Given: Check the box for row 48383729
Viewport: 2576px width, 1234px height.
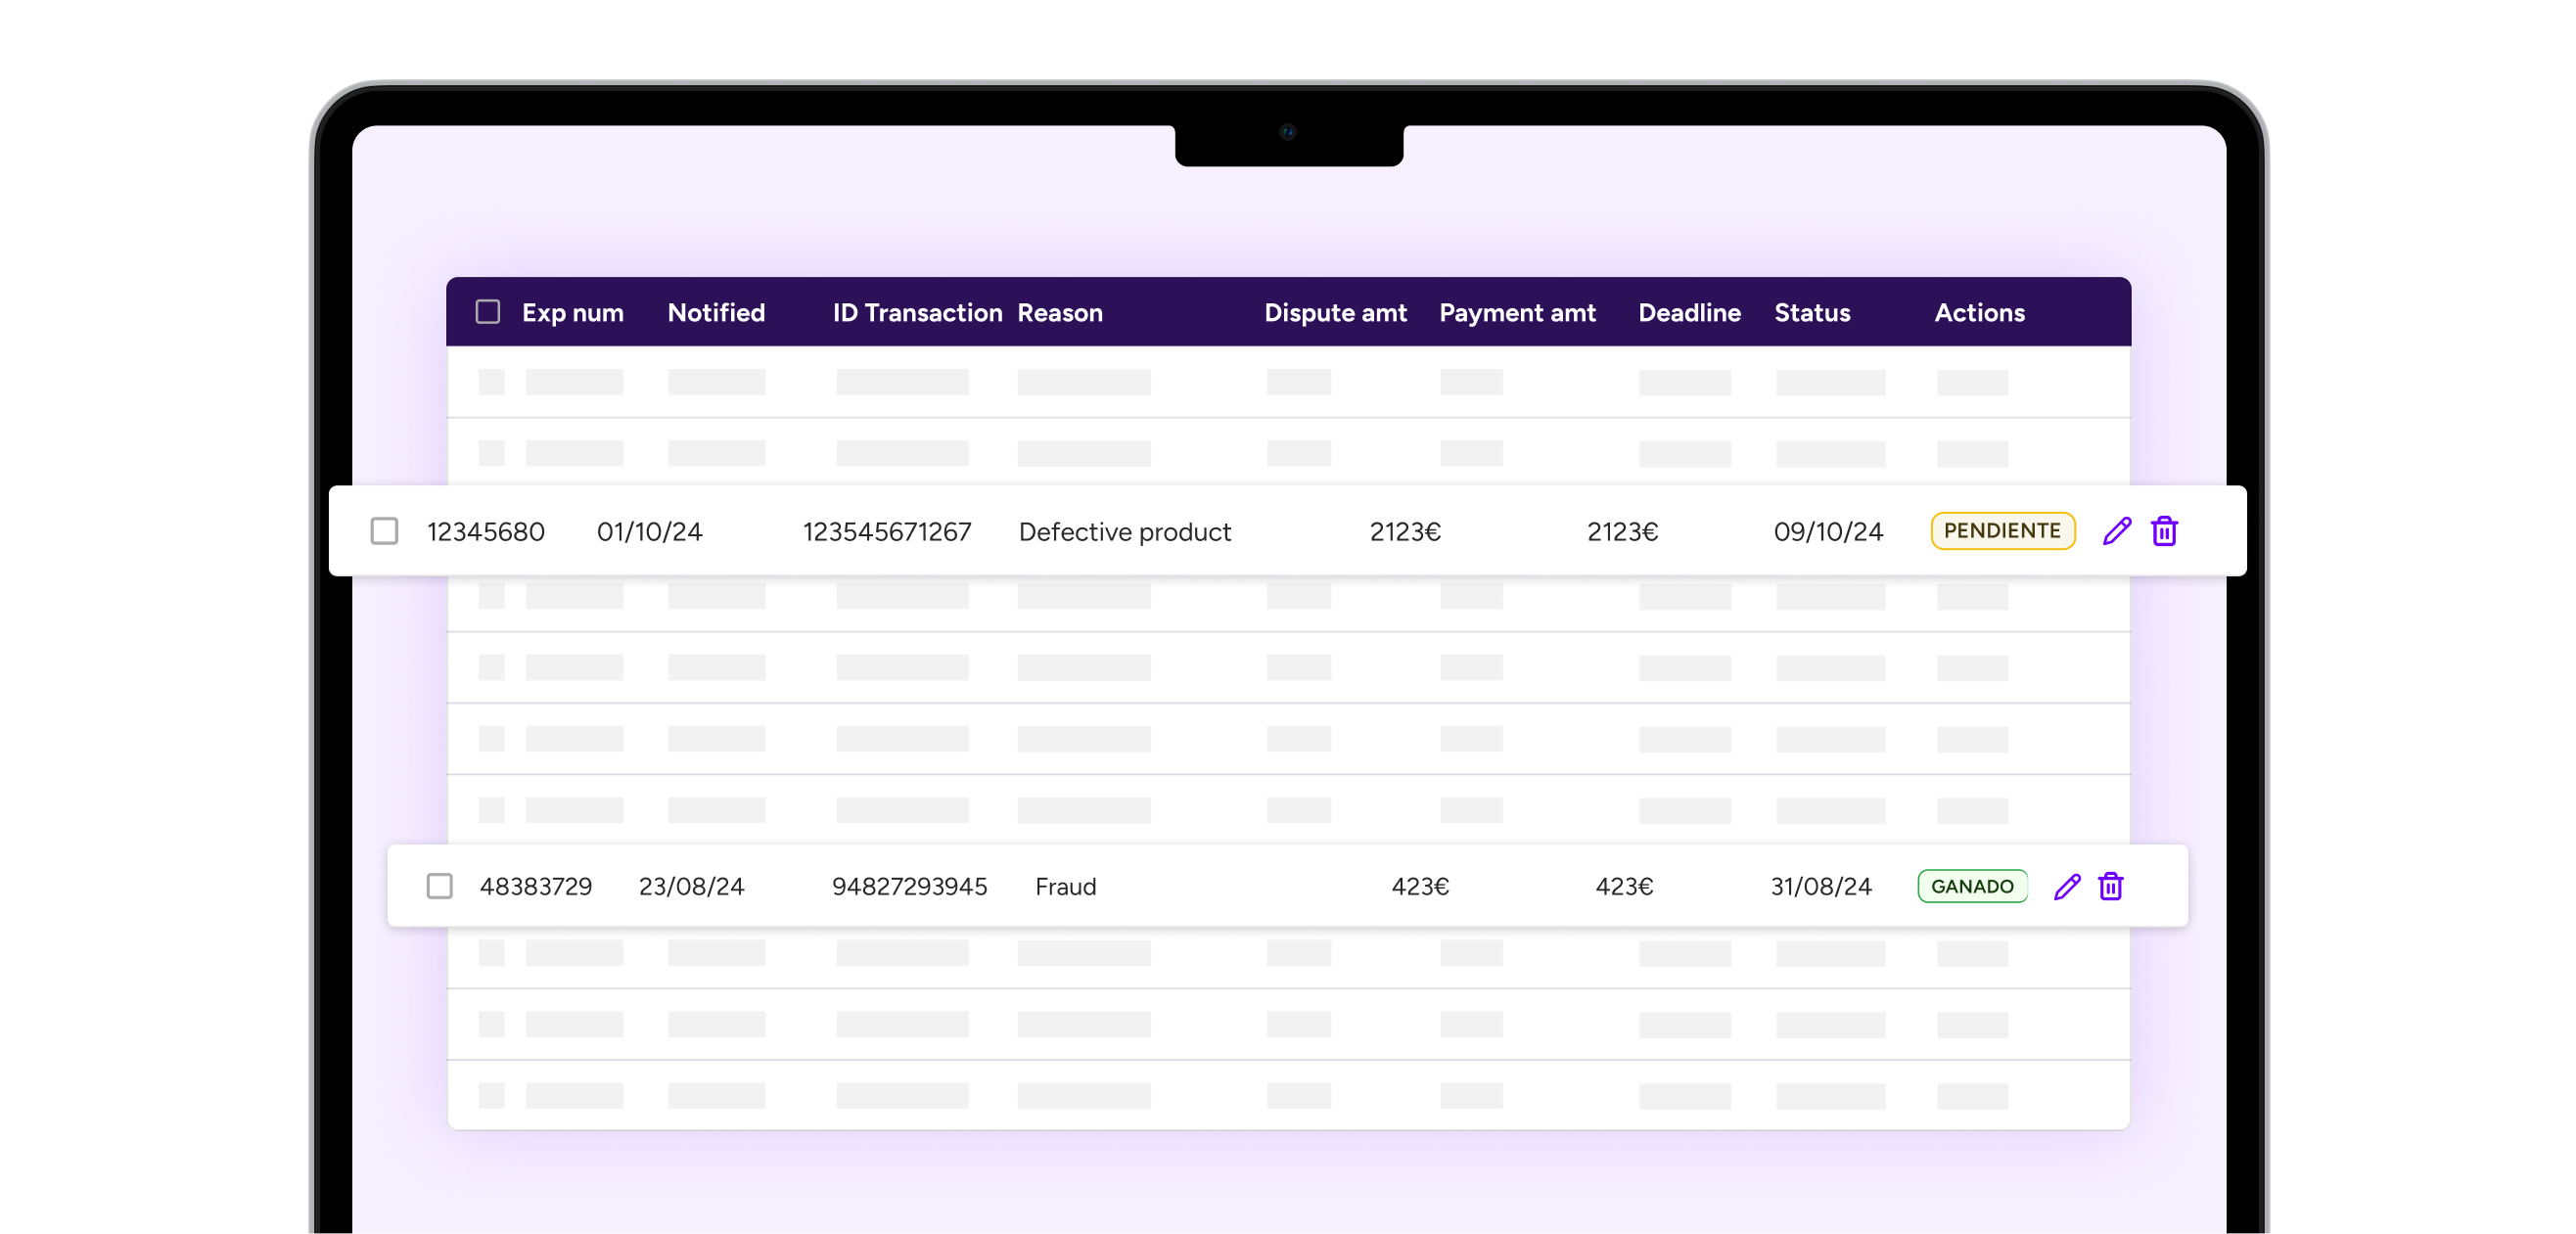Looking at the screenshot, I should tap(439, 886).
